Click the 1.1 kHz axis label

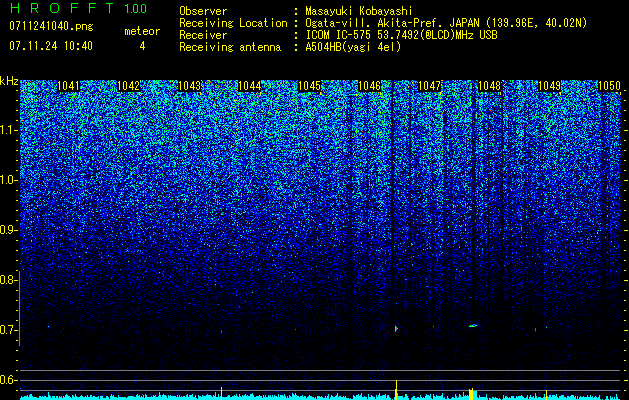click(8, 130)
